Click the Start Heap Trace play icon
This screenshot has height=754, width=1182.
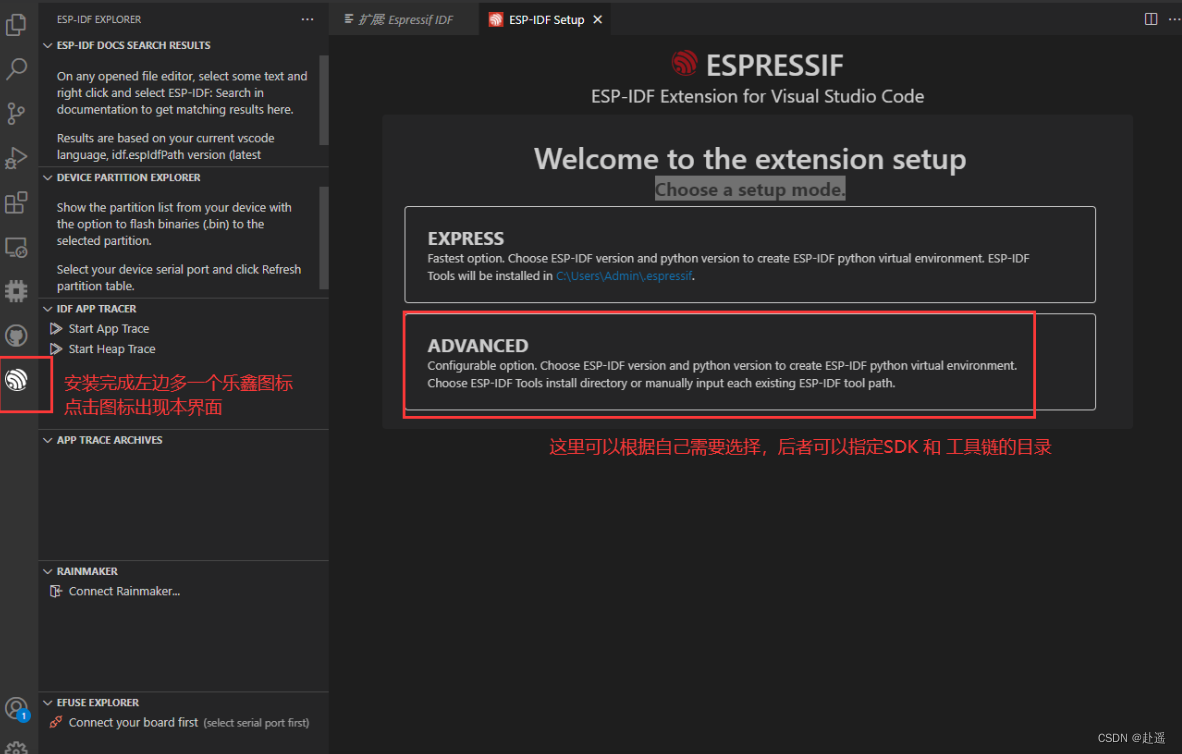click(x=56, y=349)
